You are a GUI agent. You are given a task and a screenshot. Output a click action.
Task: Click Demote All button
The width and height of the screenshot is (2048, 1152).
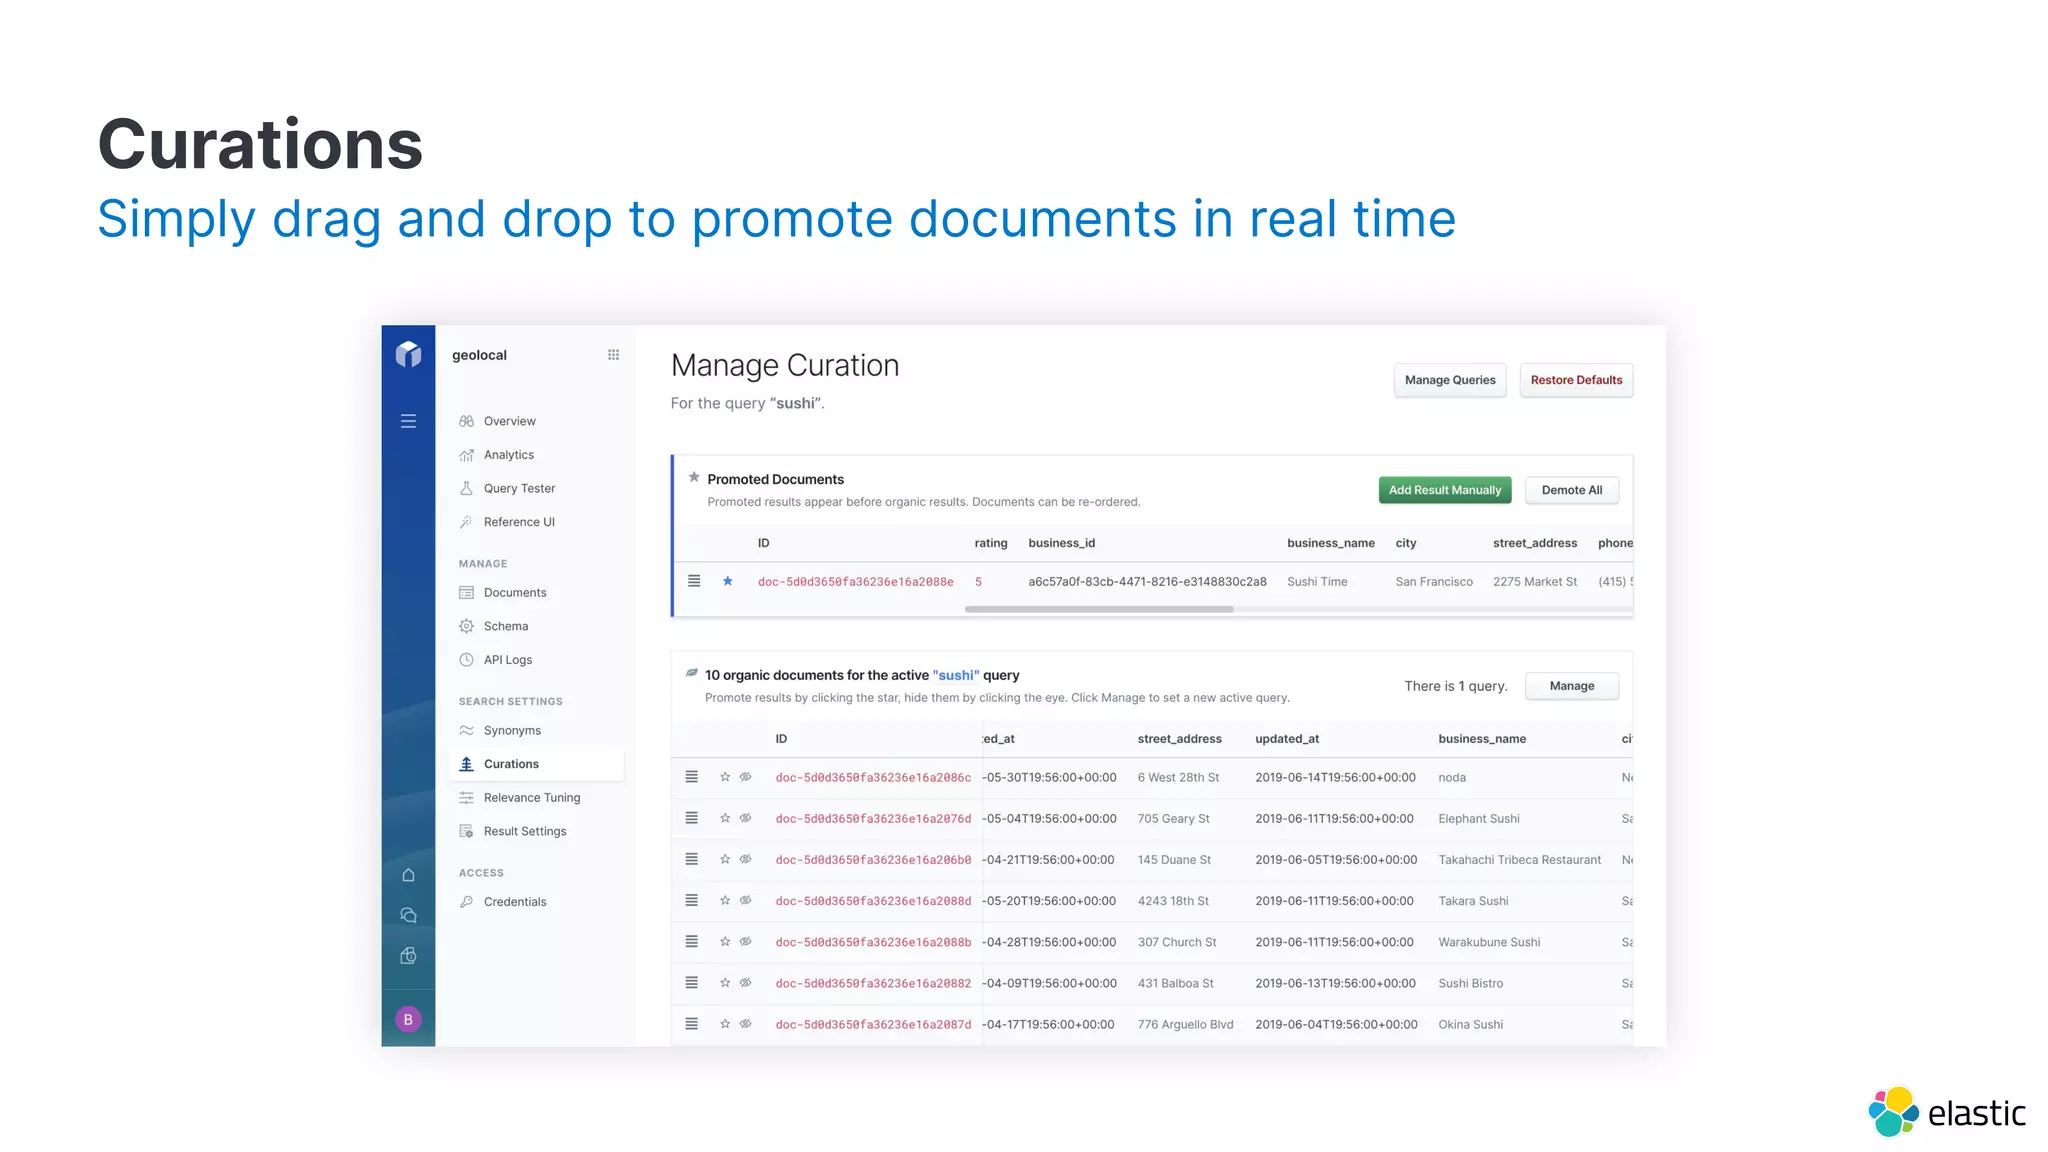[x=1572, y=490]
